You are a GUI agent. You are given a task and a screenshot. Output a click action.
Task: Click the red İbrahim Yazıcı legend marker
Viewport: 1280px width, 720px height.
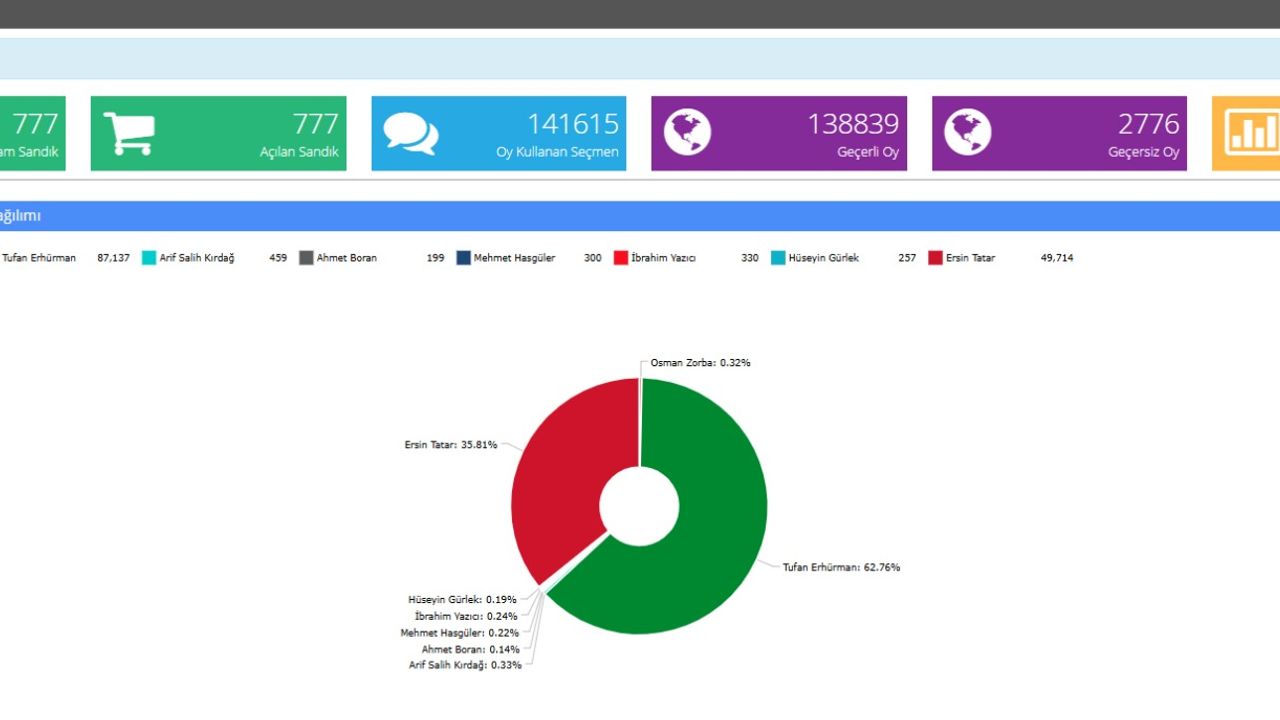(x=620, y=258)
